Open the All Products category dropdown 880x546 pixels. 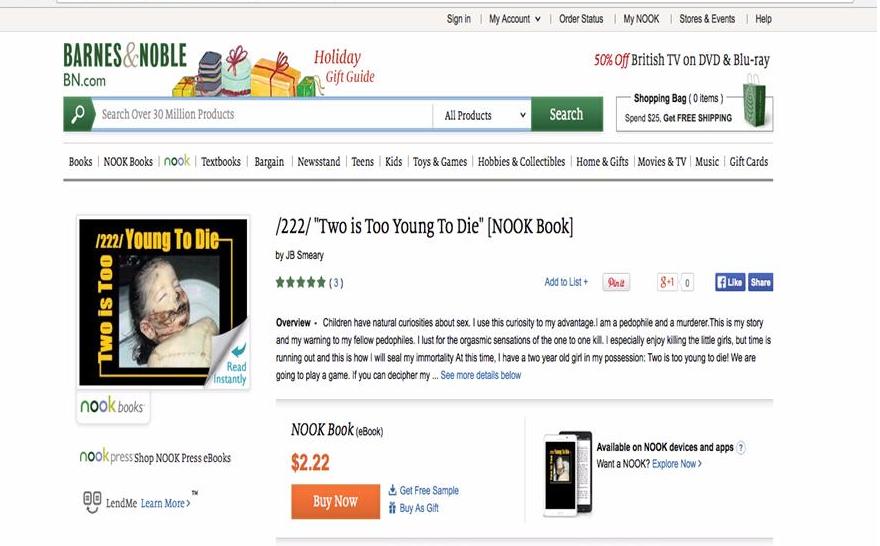coord(485,115)
